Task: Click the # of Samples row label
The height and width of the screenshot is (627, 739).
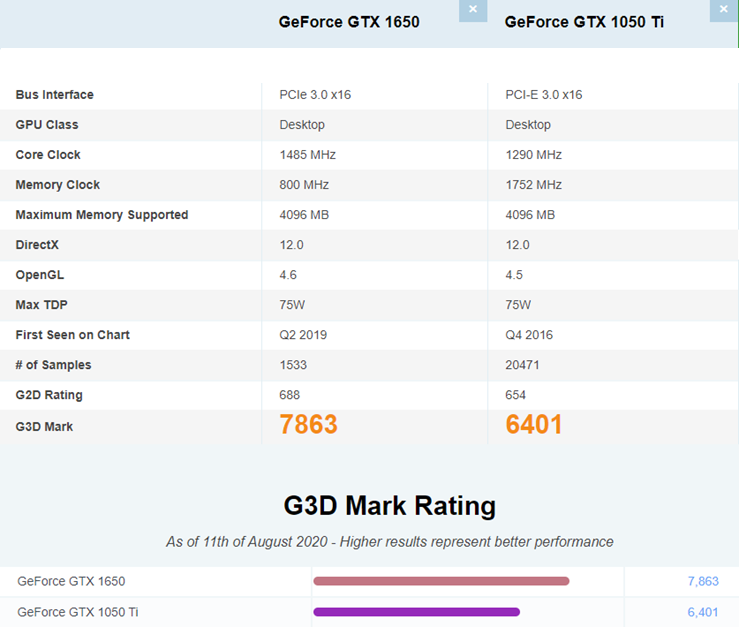Action: 53,365
